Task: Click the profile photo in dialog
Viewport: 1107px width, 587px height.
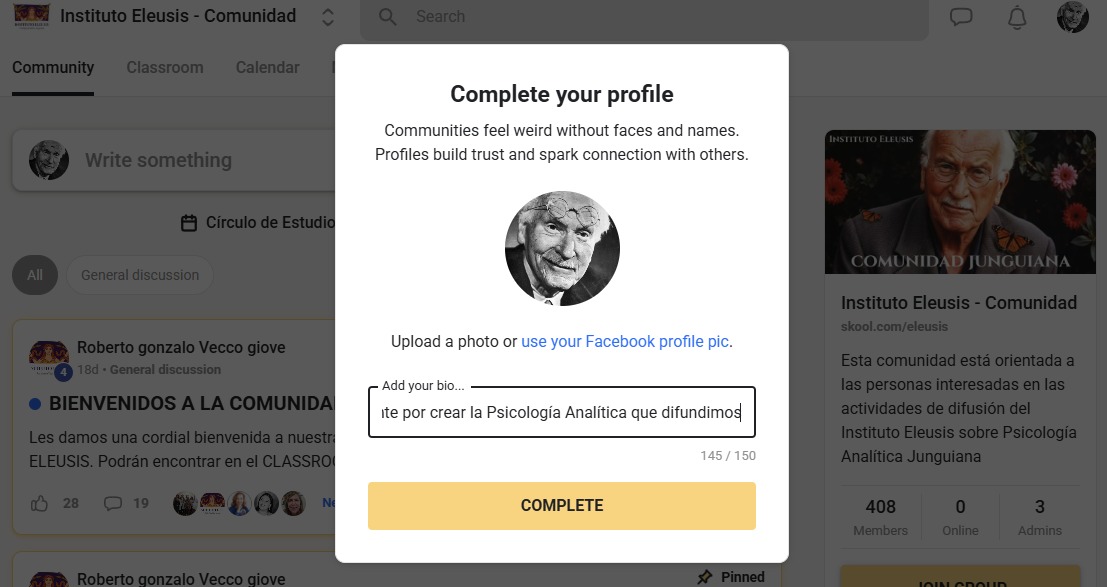Action: click(562, 248)
